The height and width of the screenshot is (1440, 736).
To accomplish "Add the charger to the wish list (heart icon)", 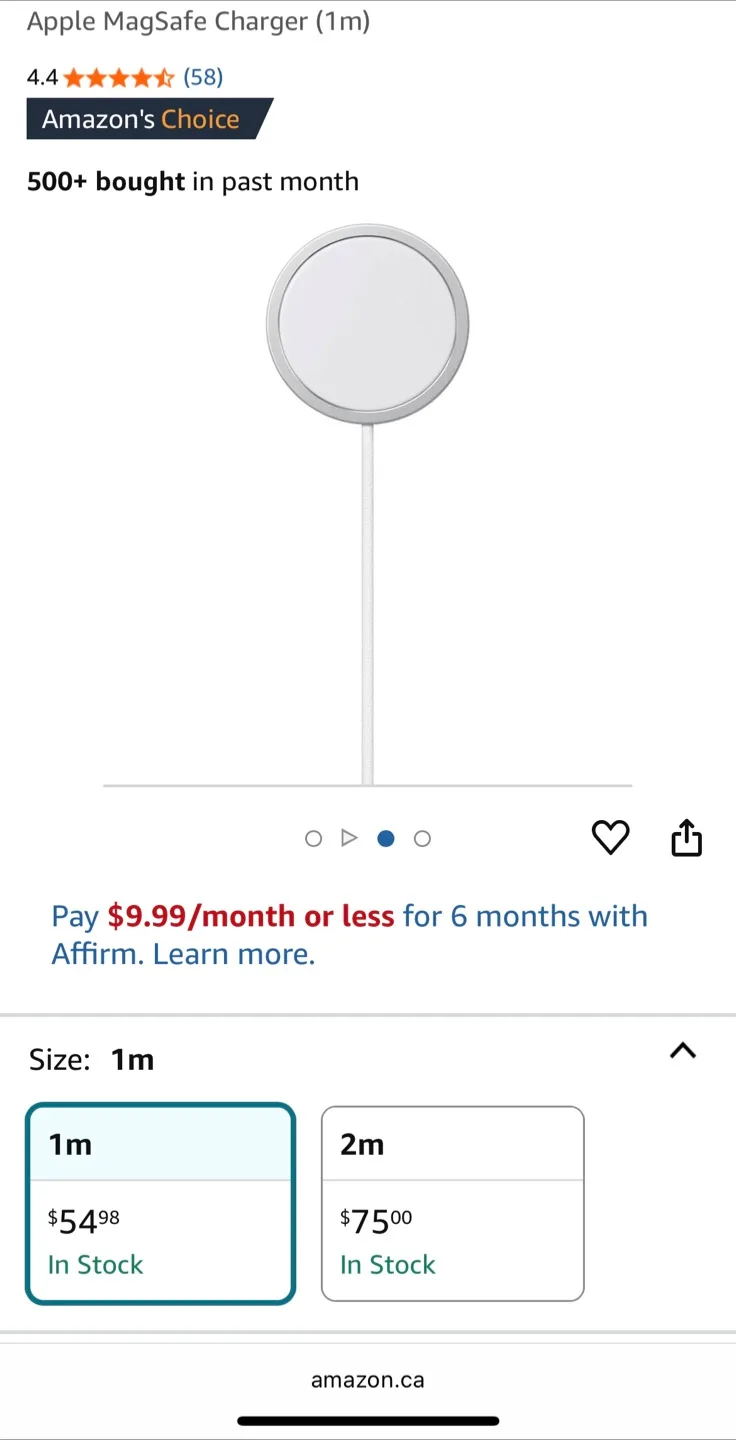I will [610, 838].
